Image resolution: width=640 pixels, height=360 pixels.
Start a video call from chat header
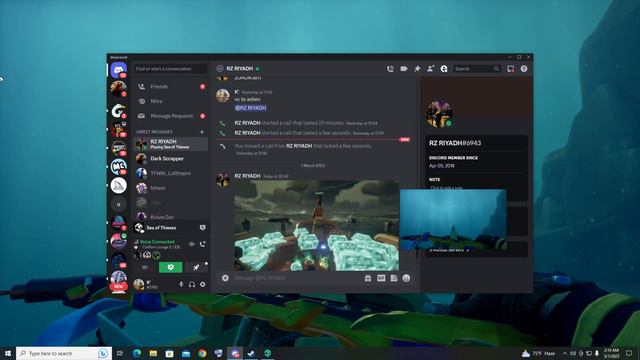tap(404, 69)
